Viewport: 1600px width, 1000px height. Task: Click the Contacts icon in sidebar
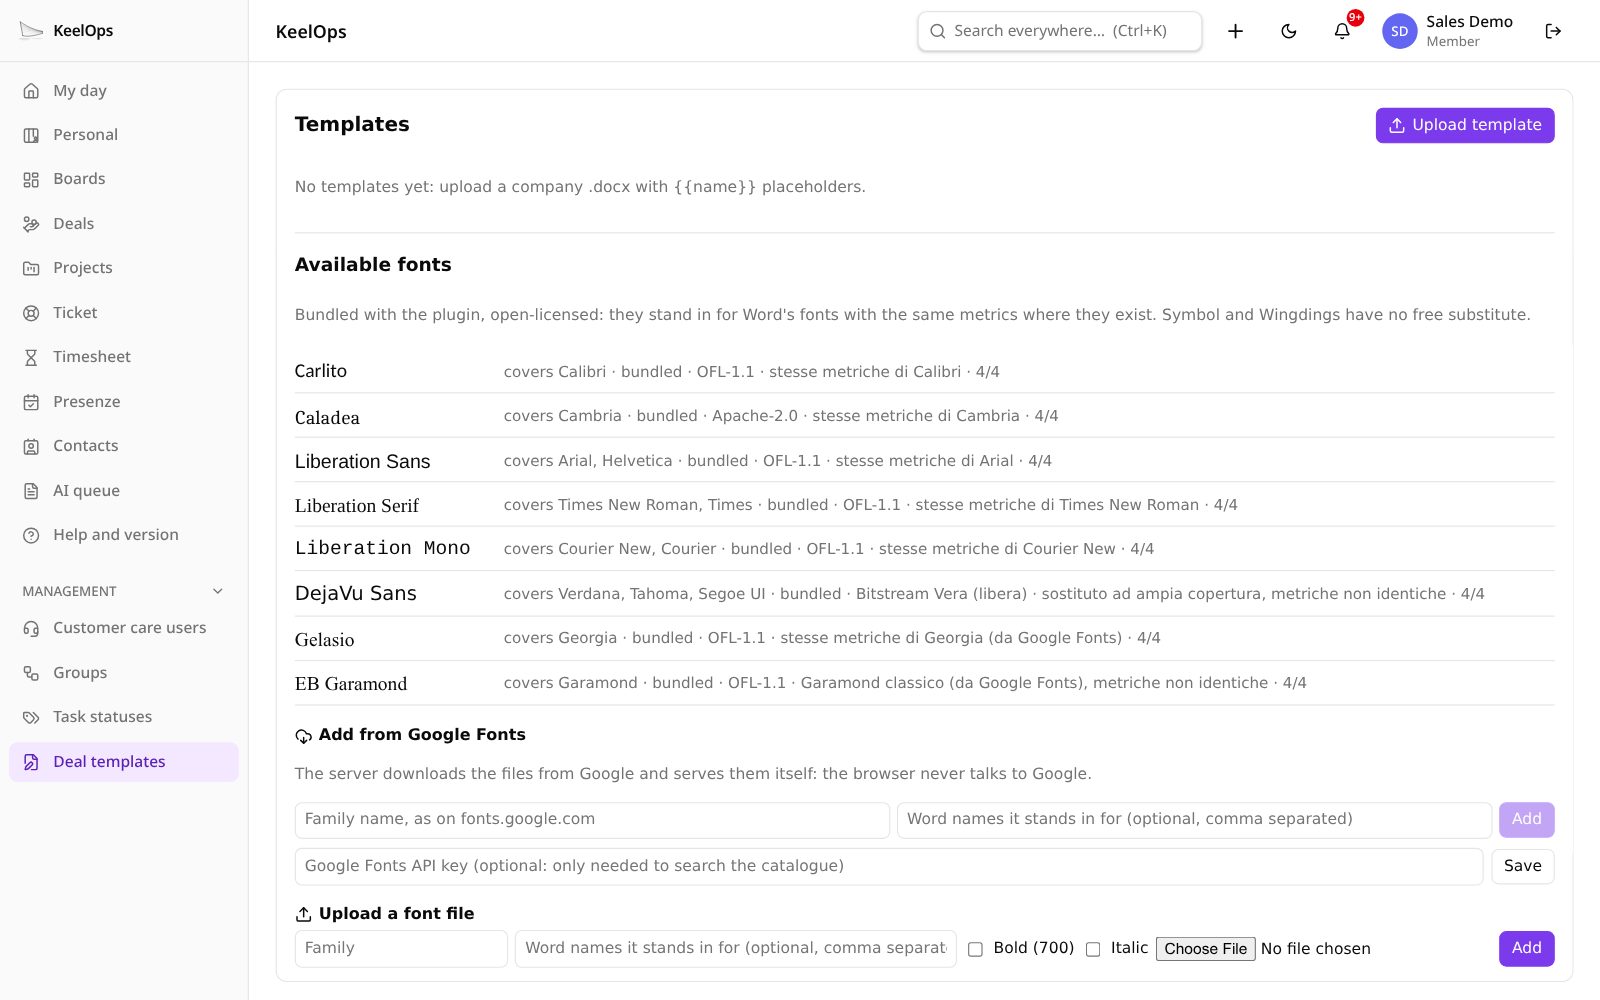(31, 446)
